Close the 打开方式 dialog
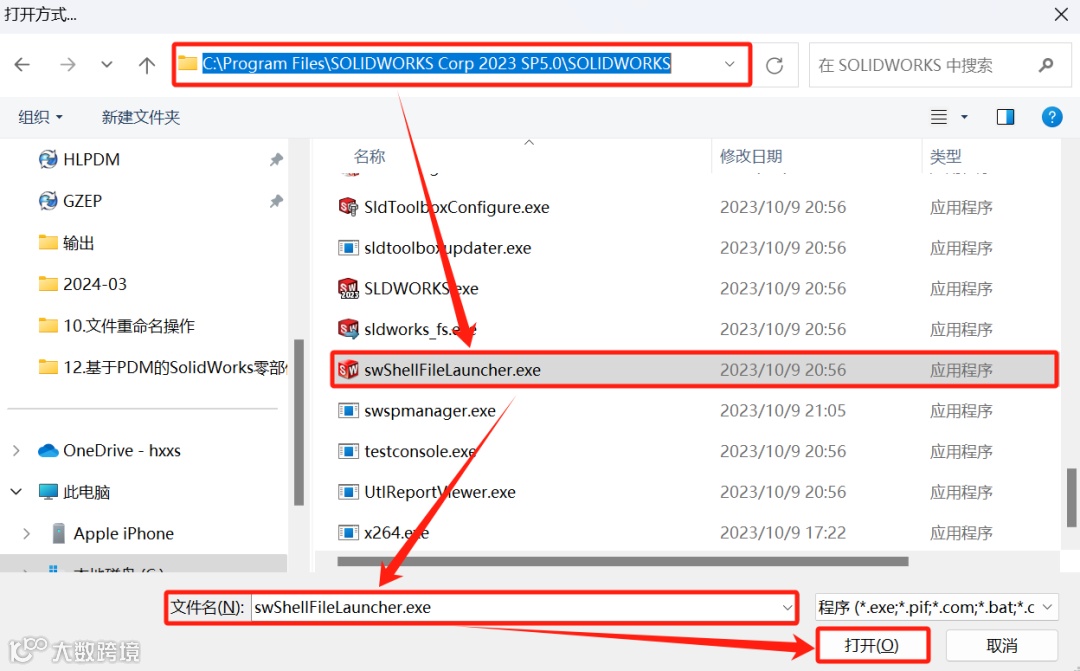This screenshot has width=1080, height=671. click(1061, 14)
